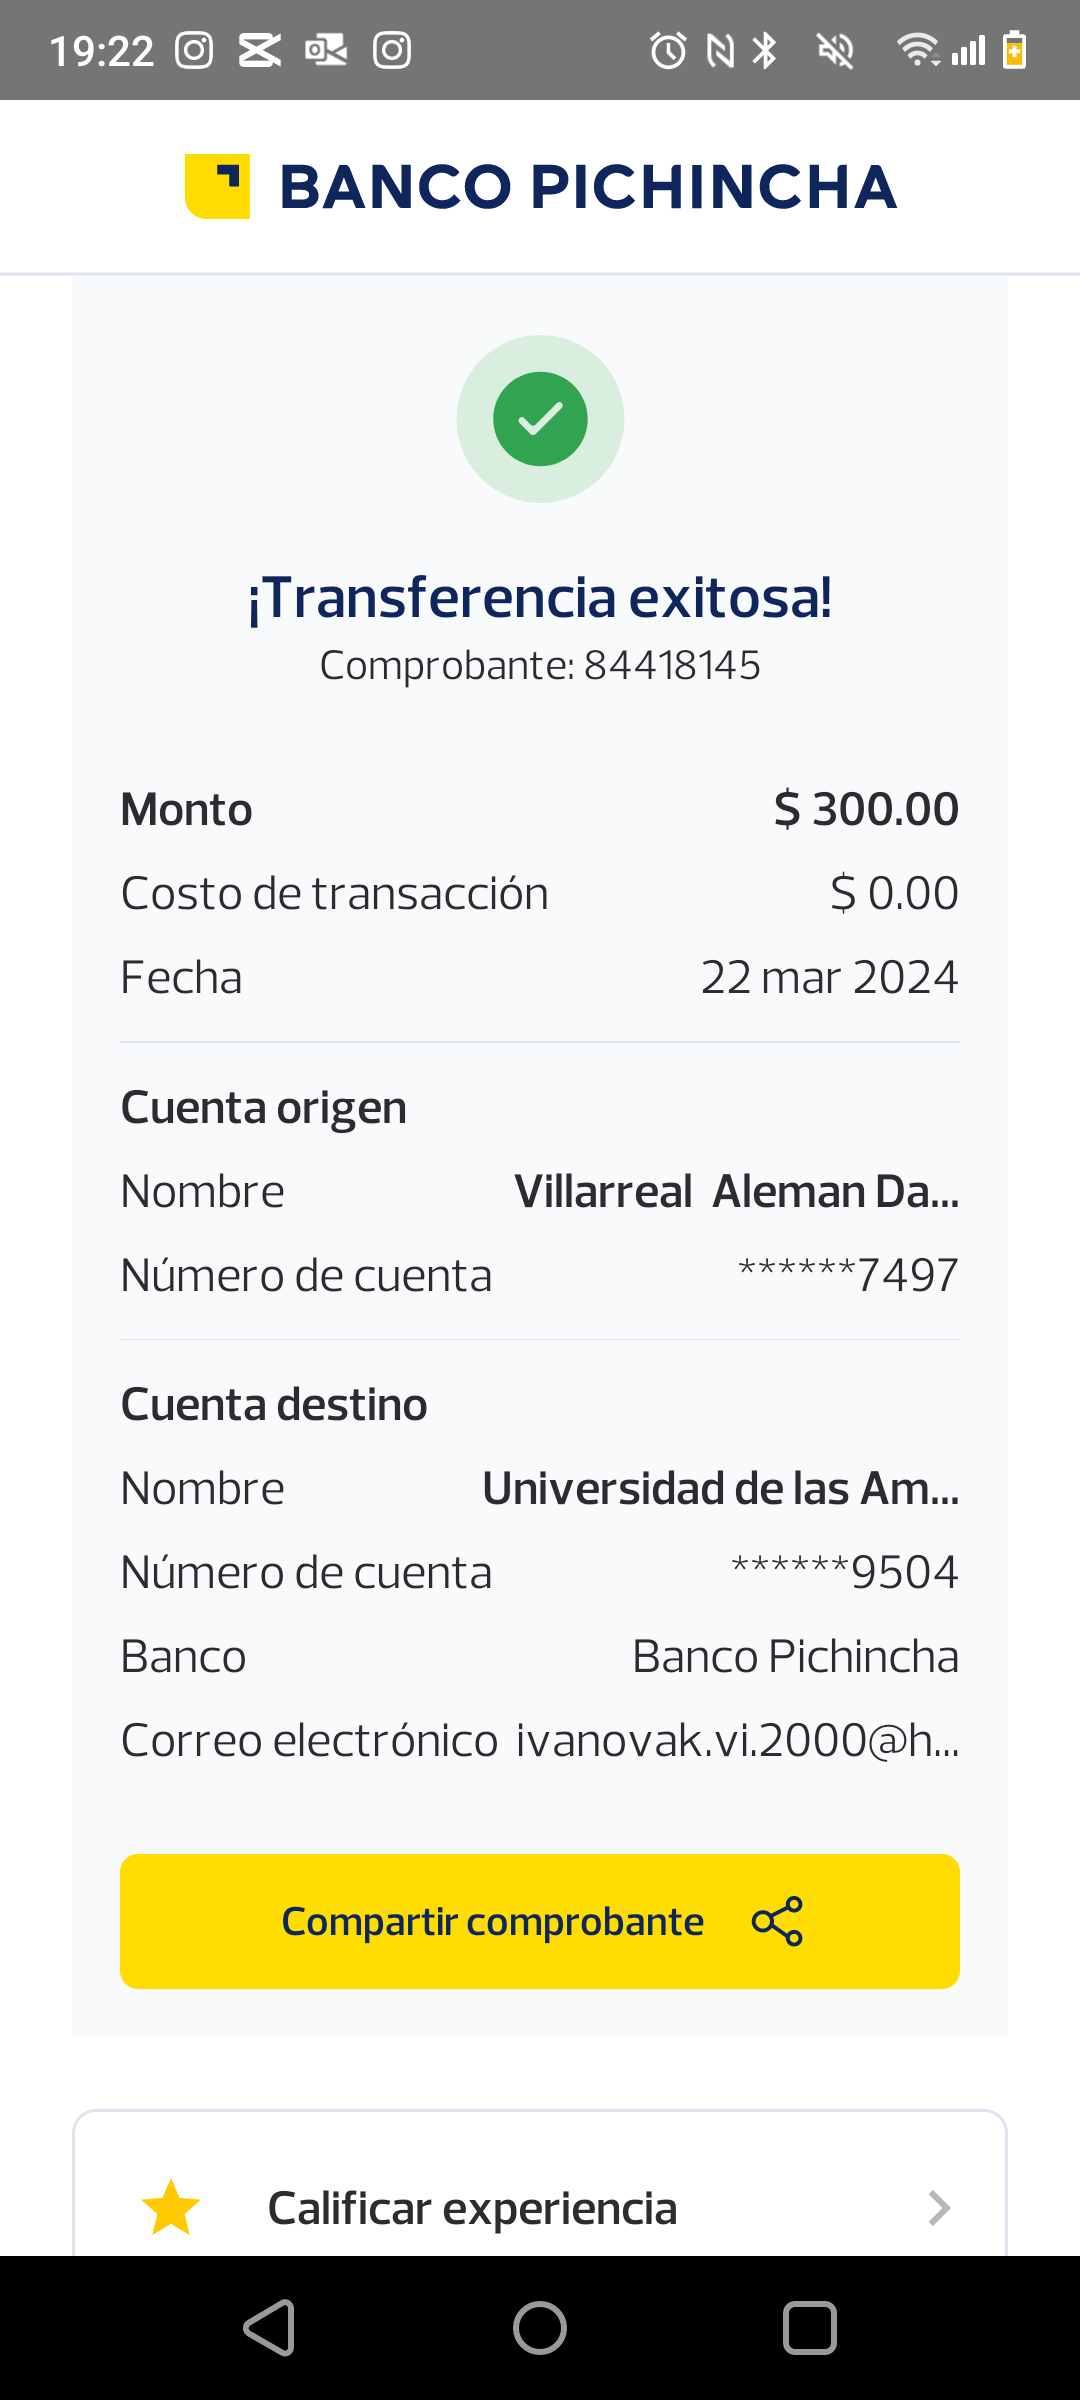Open chevron next to Calificar experiencia
1080x2400 pixels.
tap(938, 2207)
